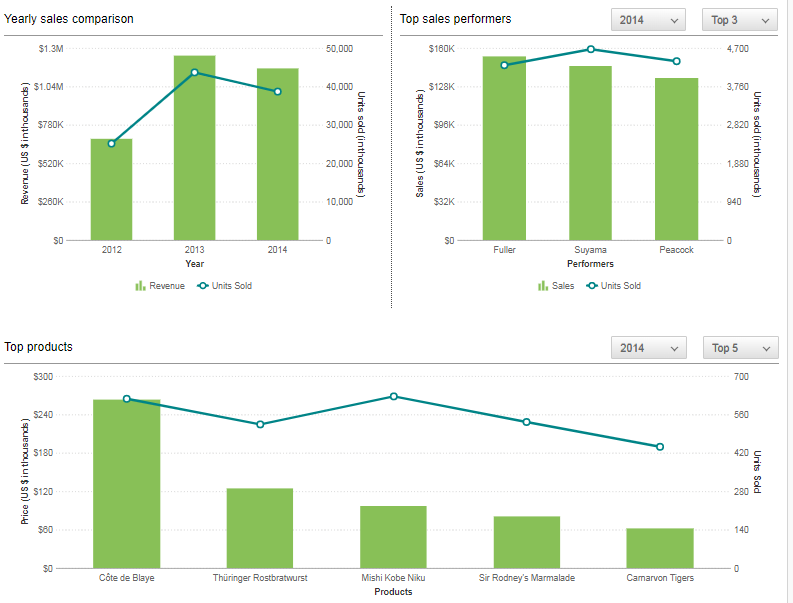Click the Carnarvon Tigers bar

[x=660, y=548]
